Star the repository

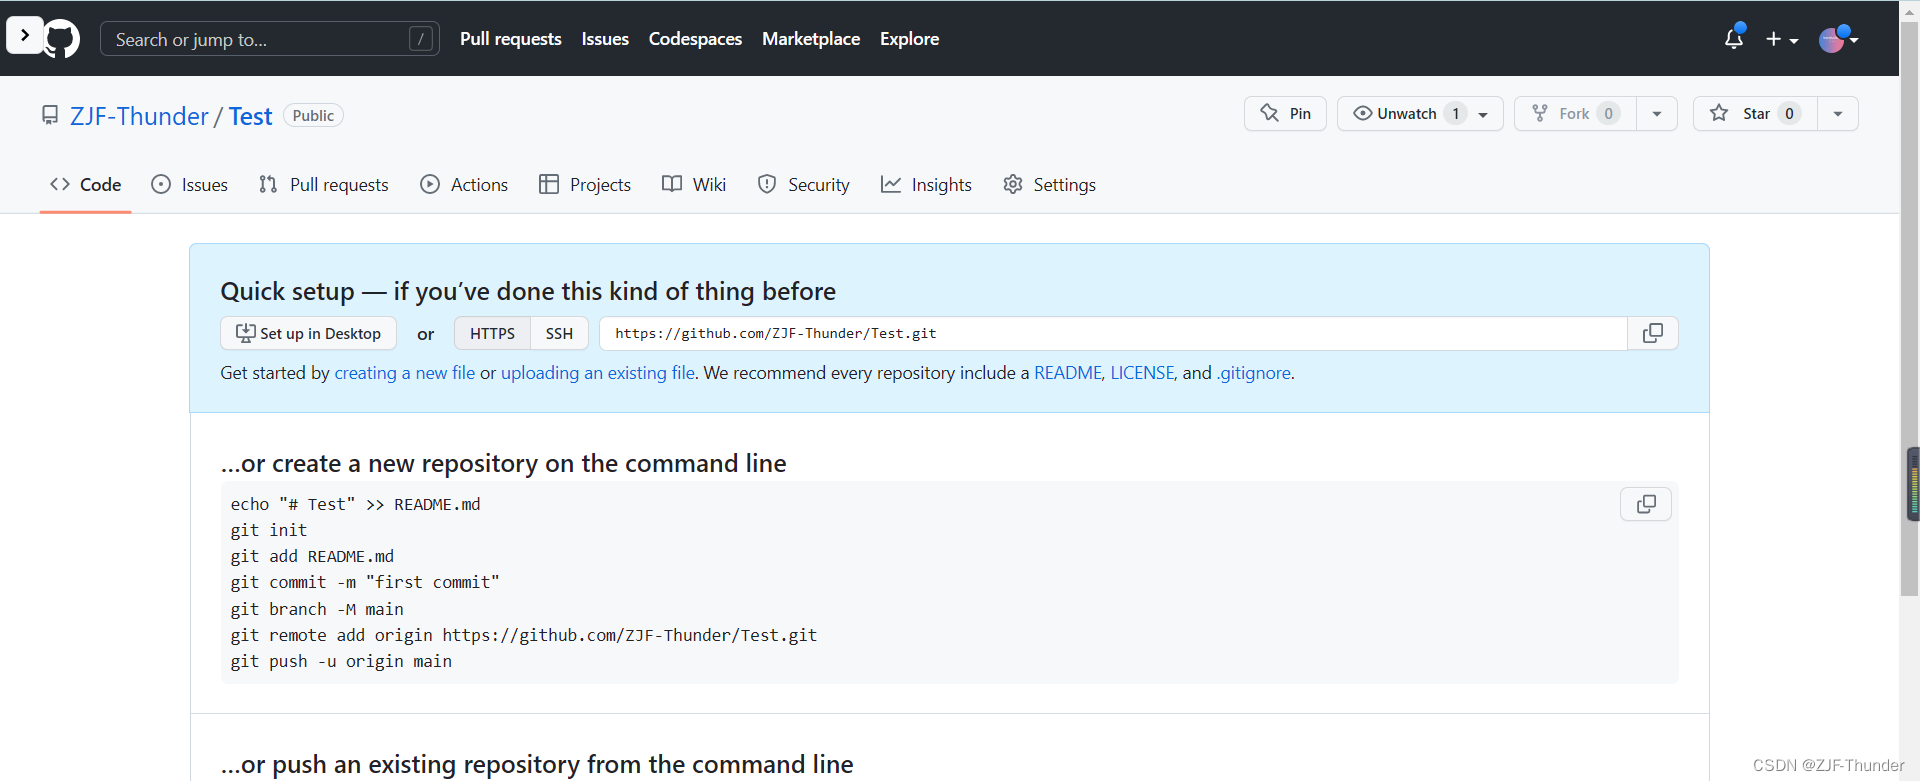[1755, 113]
